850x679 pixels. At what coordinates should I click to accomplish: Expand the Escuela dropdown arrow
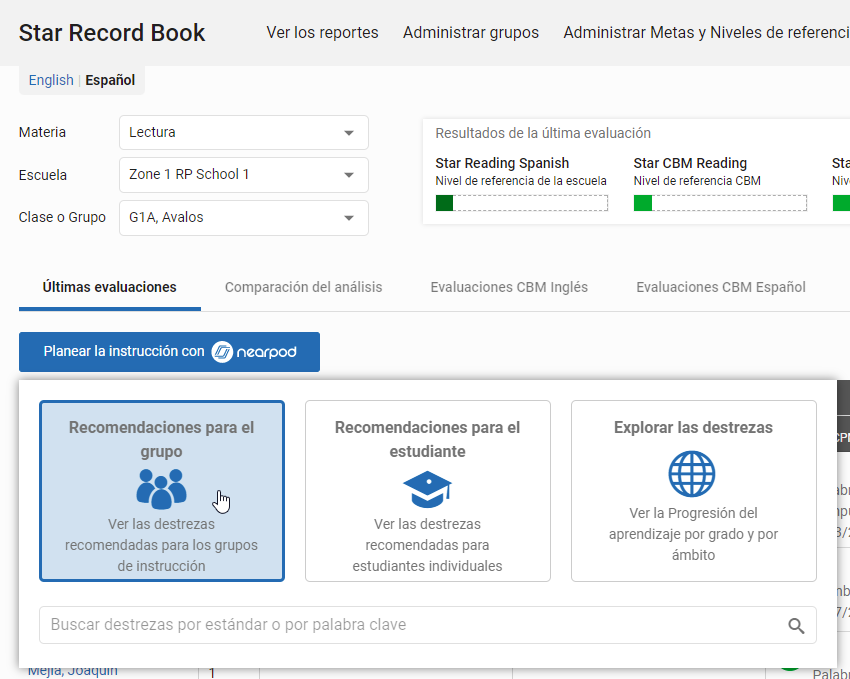[x=349, y=175]
